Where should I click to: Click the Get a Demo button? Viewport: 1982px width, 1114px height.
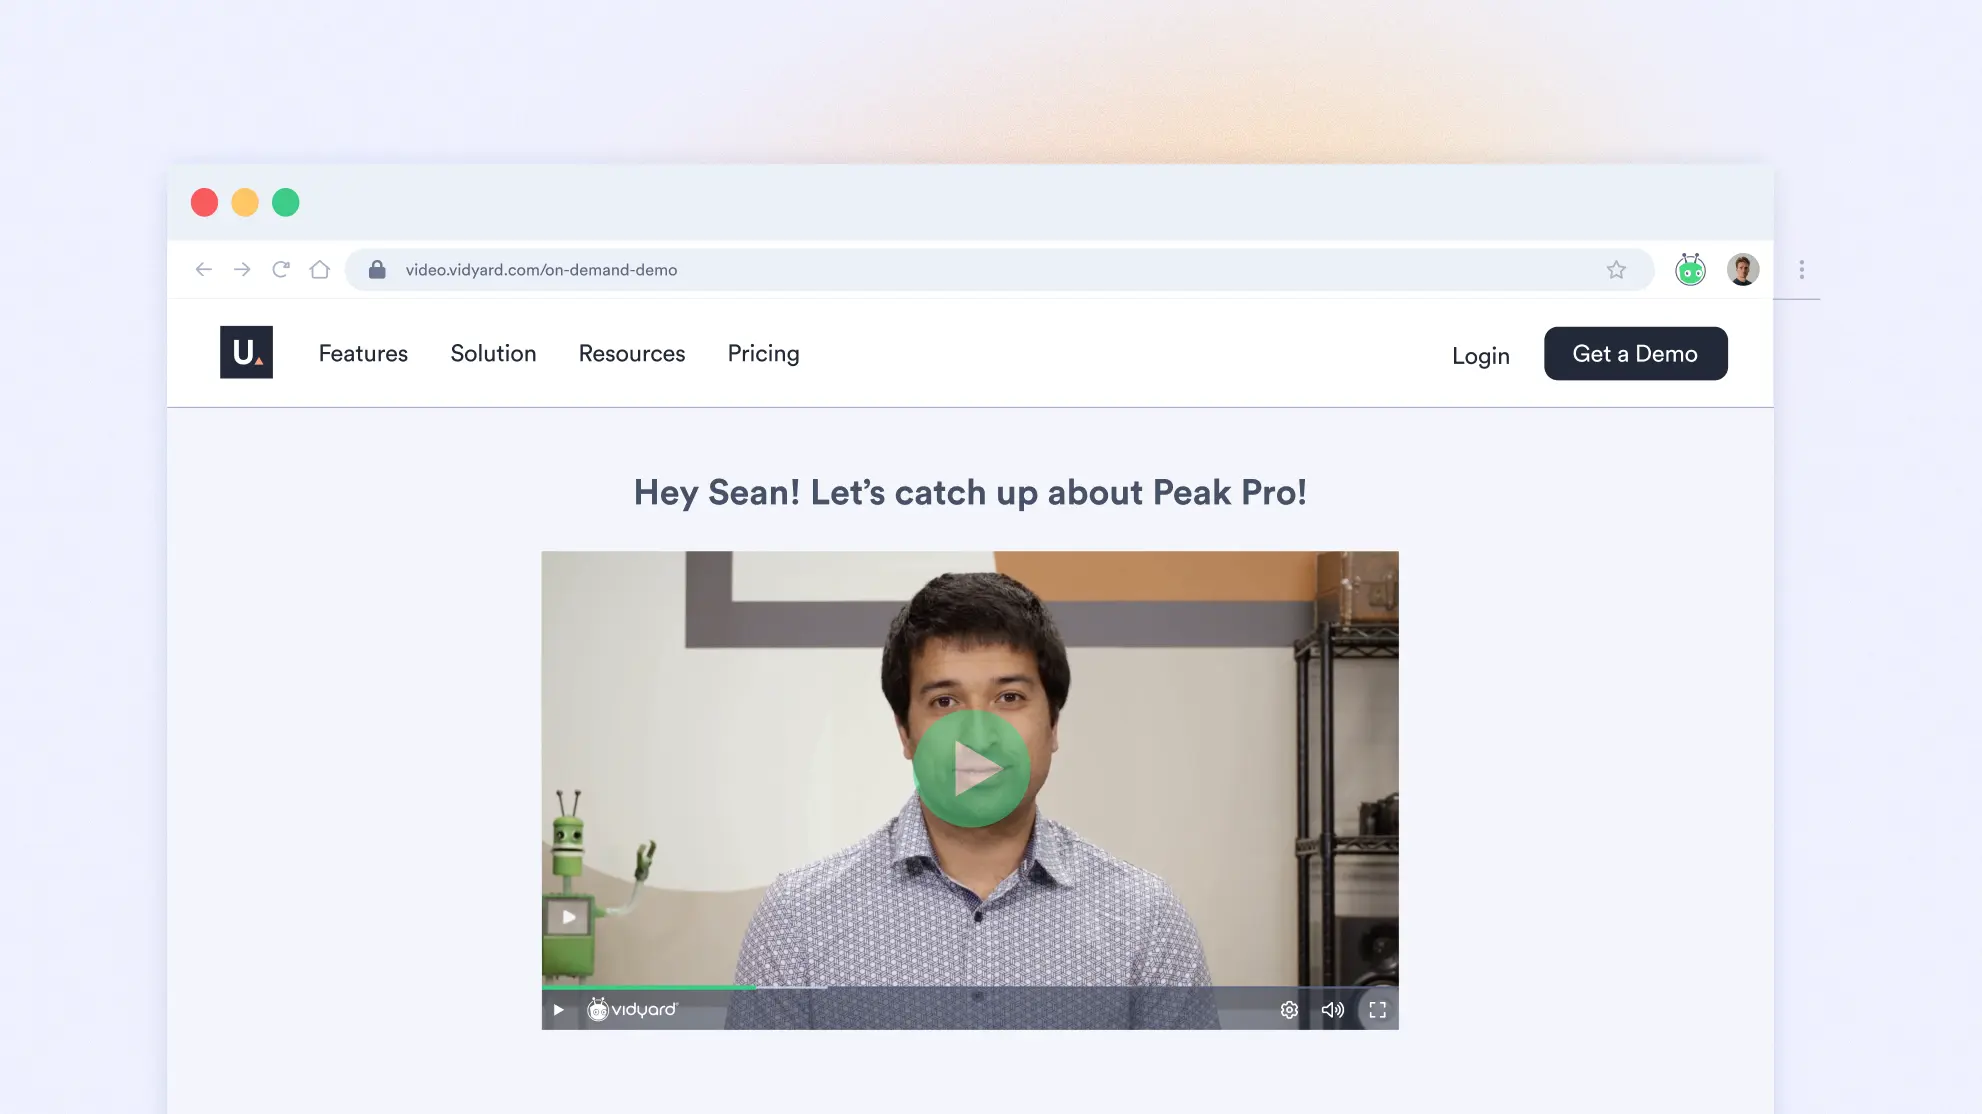[x=1635, y=353]
